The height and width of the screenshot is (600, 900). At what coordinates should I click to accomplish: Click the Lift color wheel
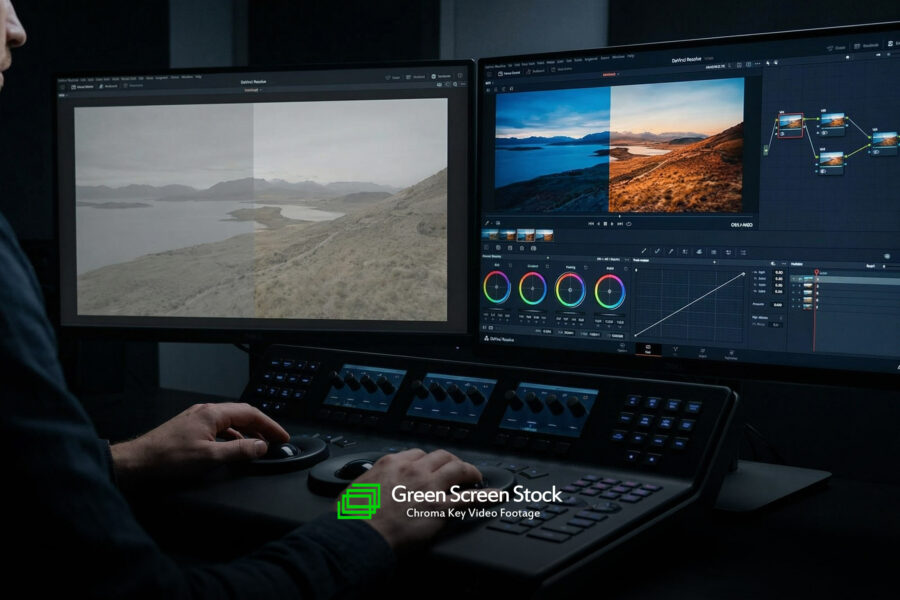tap(496, 288)
